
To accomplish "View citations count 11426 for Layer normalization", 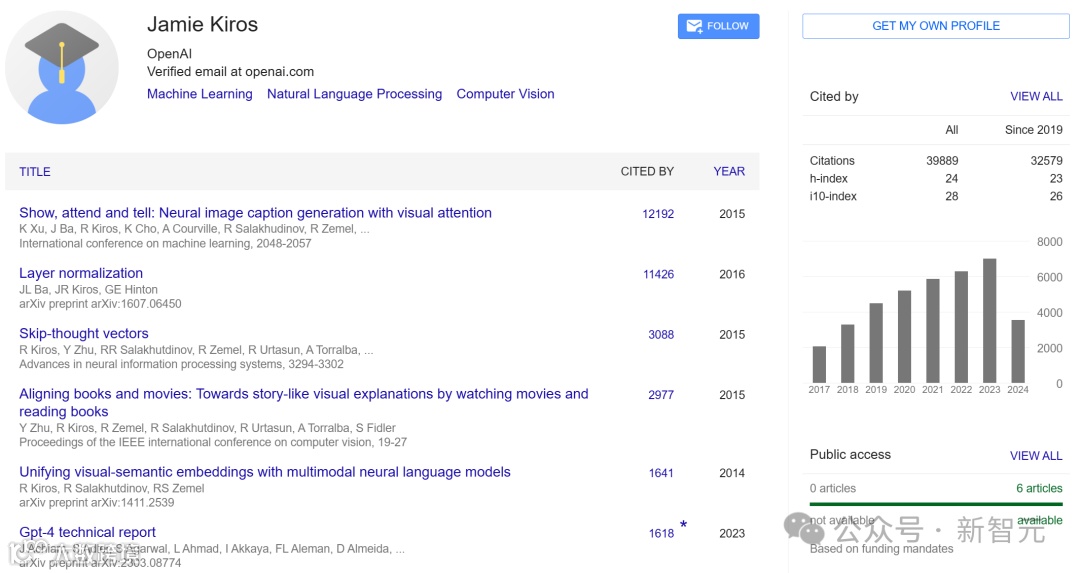I will coord(658,274).
